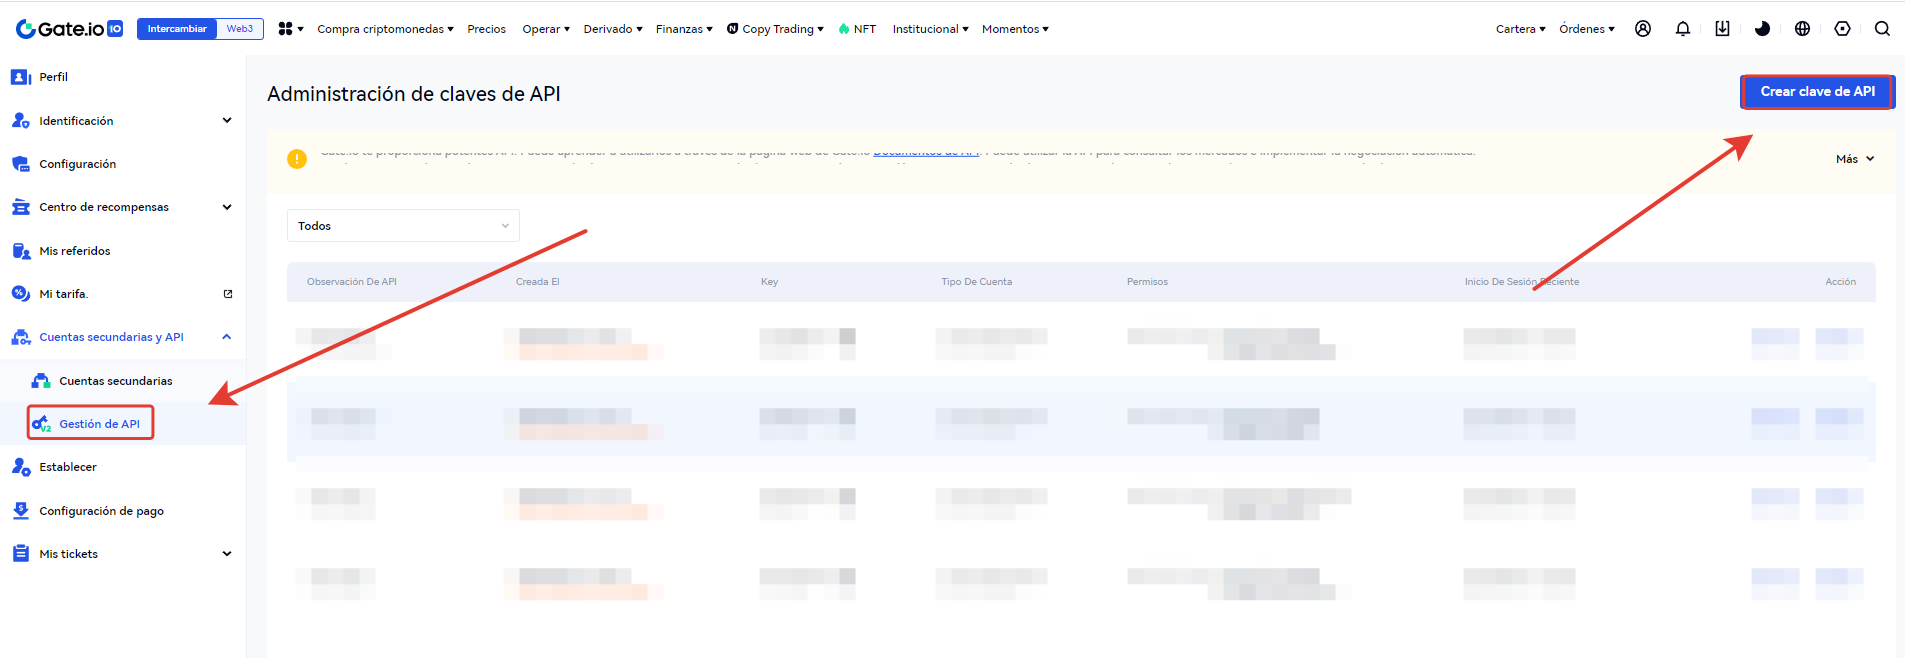
Task: Open the Derivado menu
Action: click(x=613, y=29)
